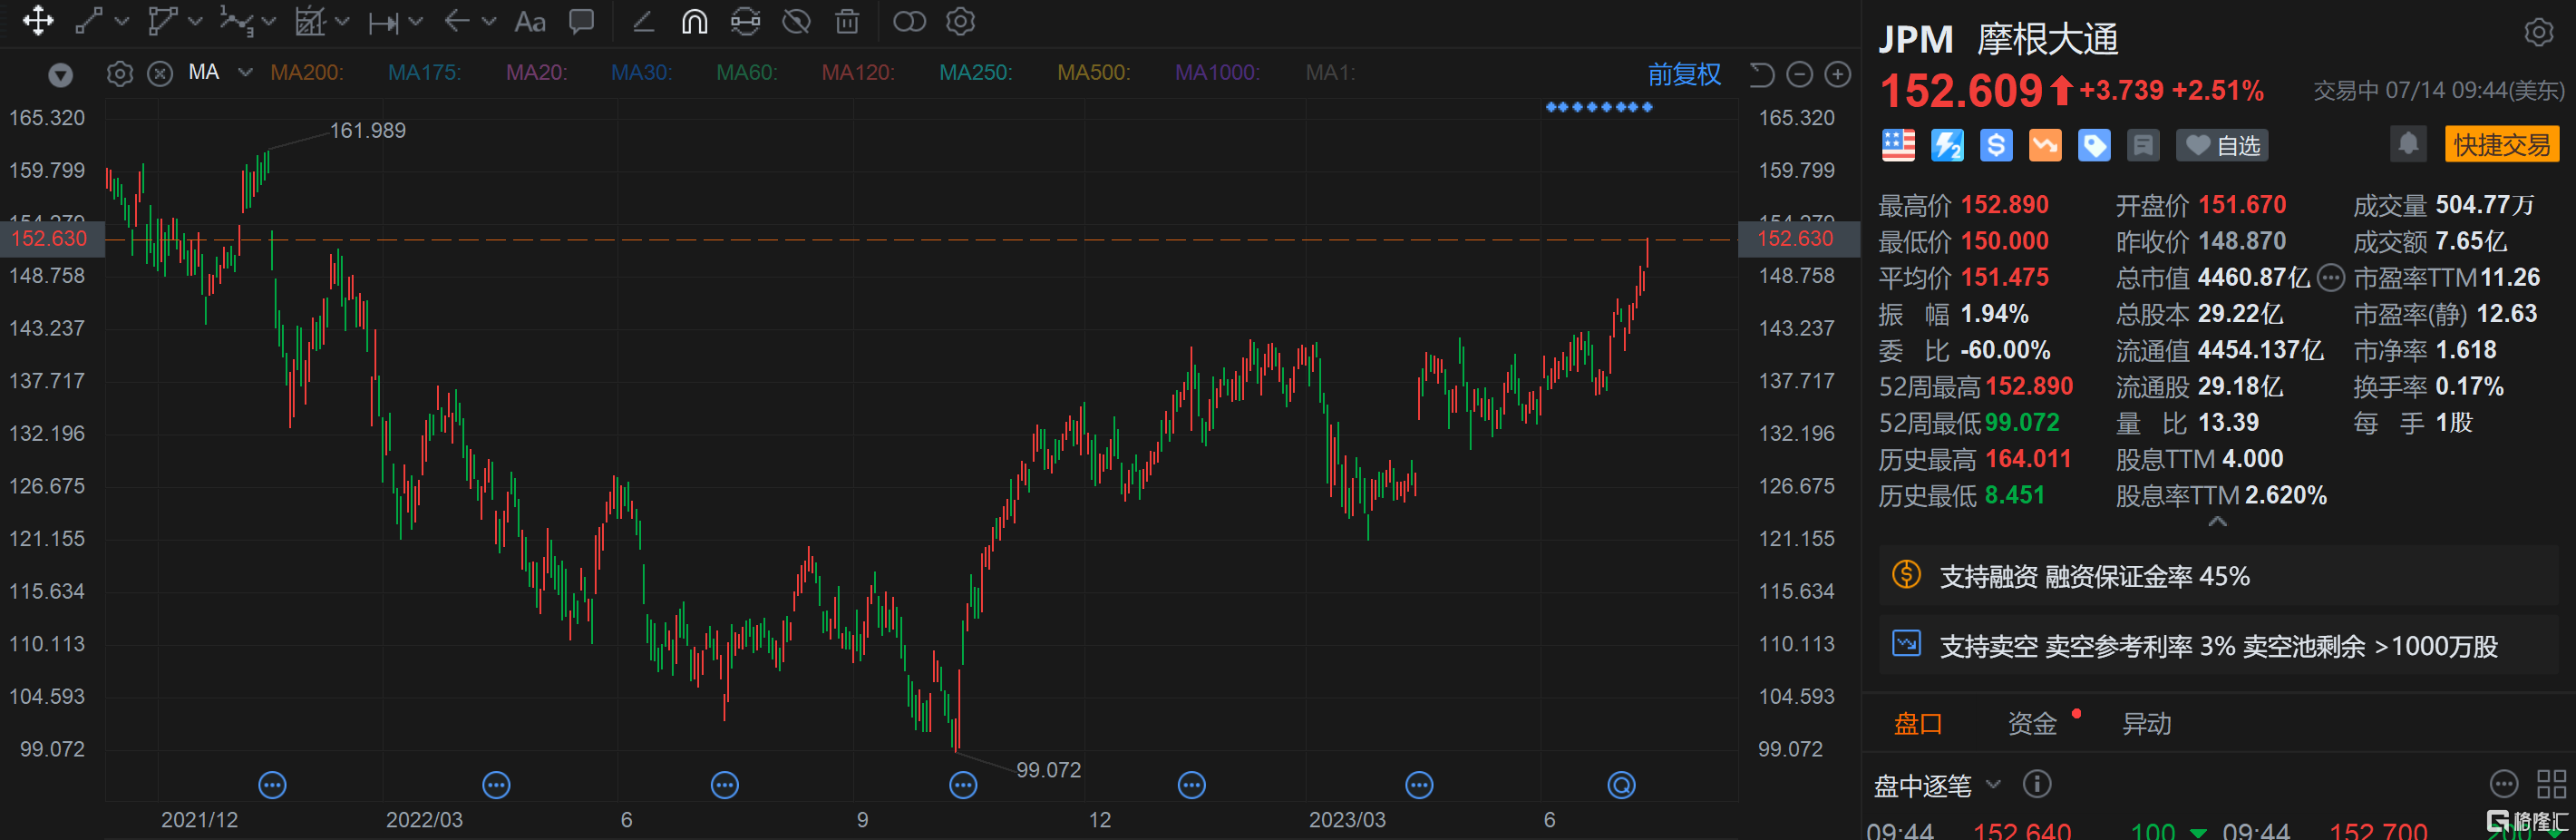Switch to the 资金 tab
The width and height of the screenshot is (2576, 840).
tap(2031, 723)
